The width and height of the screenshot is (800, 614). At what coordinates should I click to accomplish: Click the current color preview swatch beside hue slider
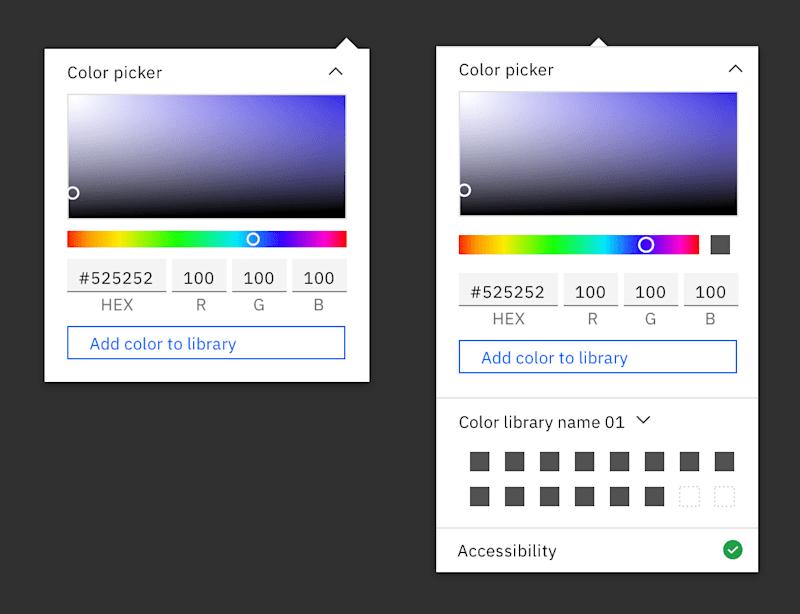click(720, 244)
